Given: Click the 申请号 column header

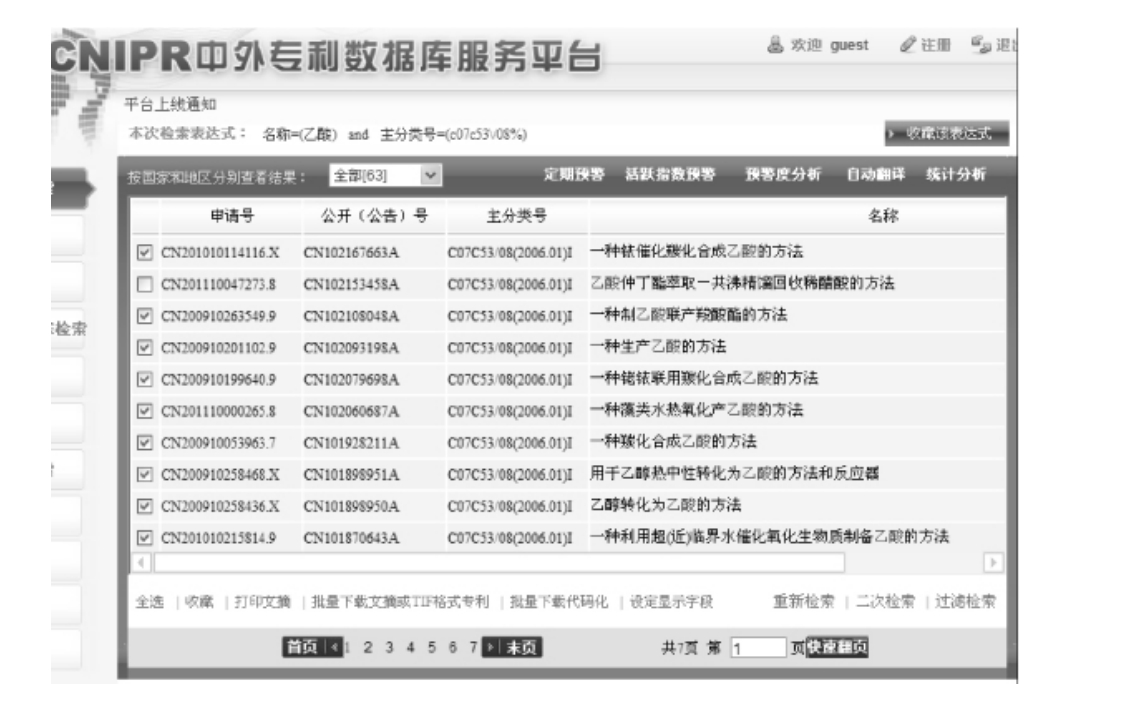Looking at the screenshot, I should tap(232, 215).
